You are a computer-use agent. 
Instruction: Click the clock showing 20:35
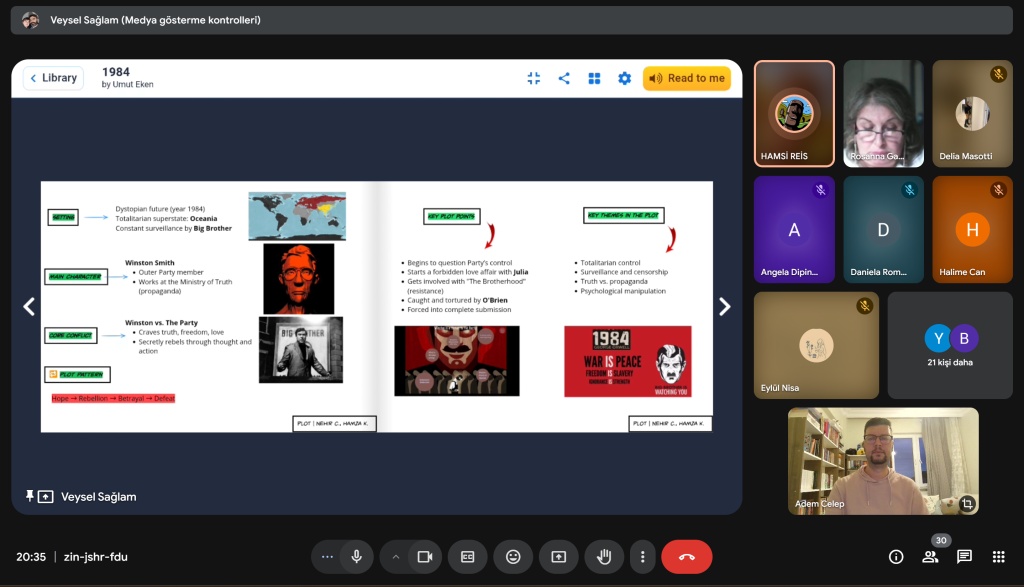point(31,557)
